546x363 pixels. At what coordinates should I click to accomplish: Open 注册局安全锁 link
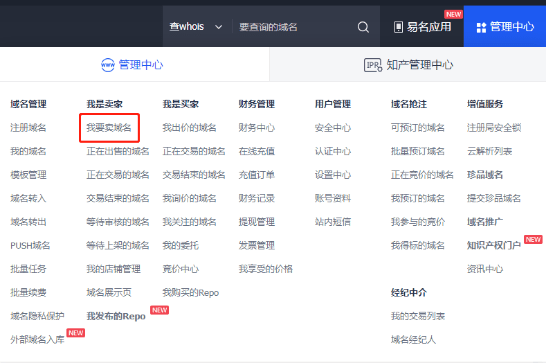click(x=494, y=128)
